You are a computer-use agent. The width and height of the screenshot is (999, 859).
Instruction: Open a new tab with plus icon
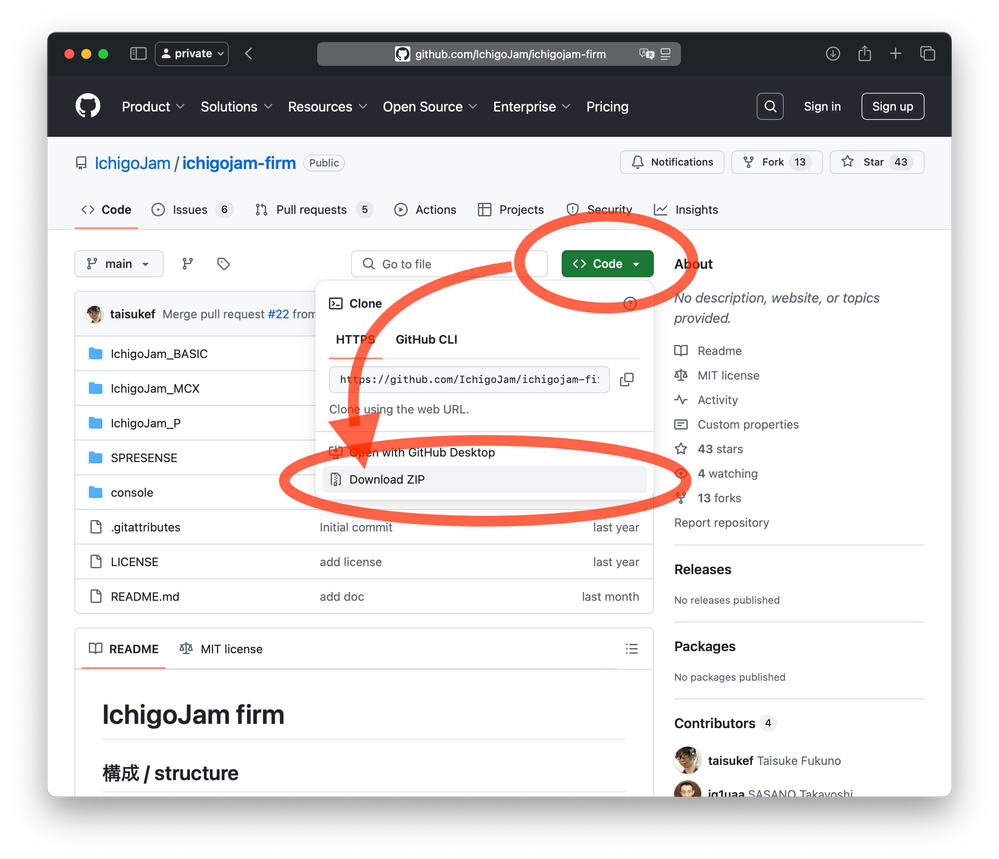coord(895,54)
